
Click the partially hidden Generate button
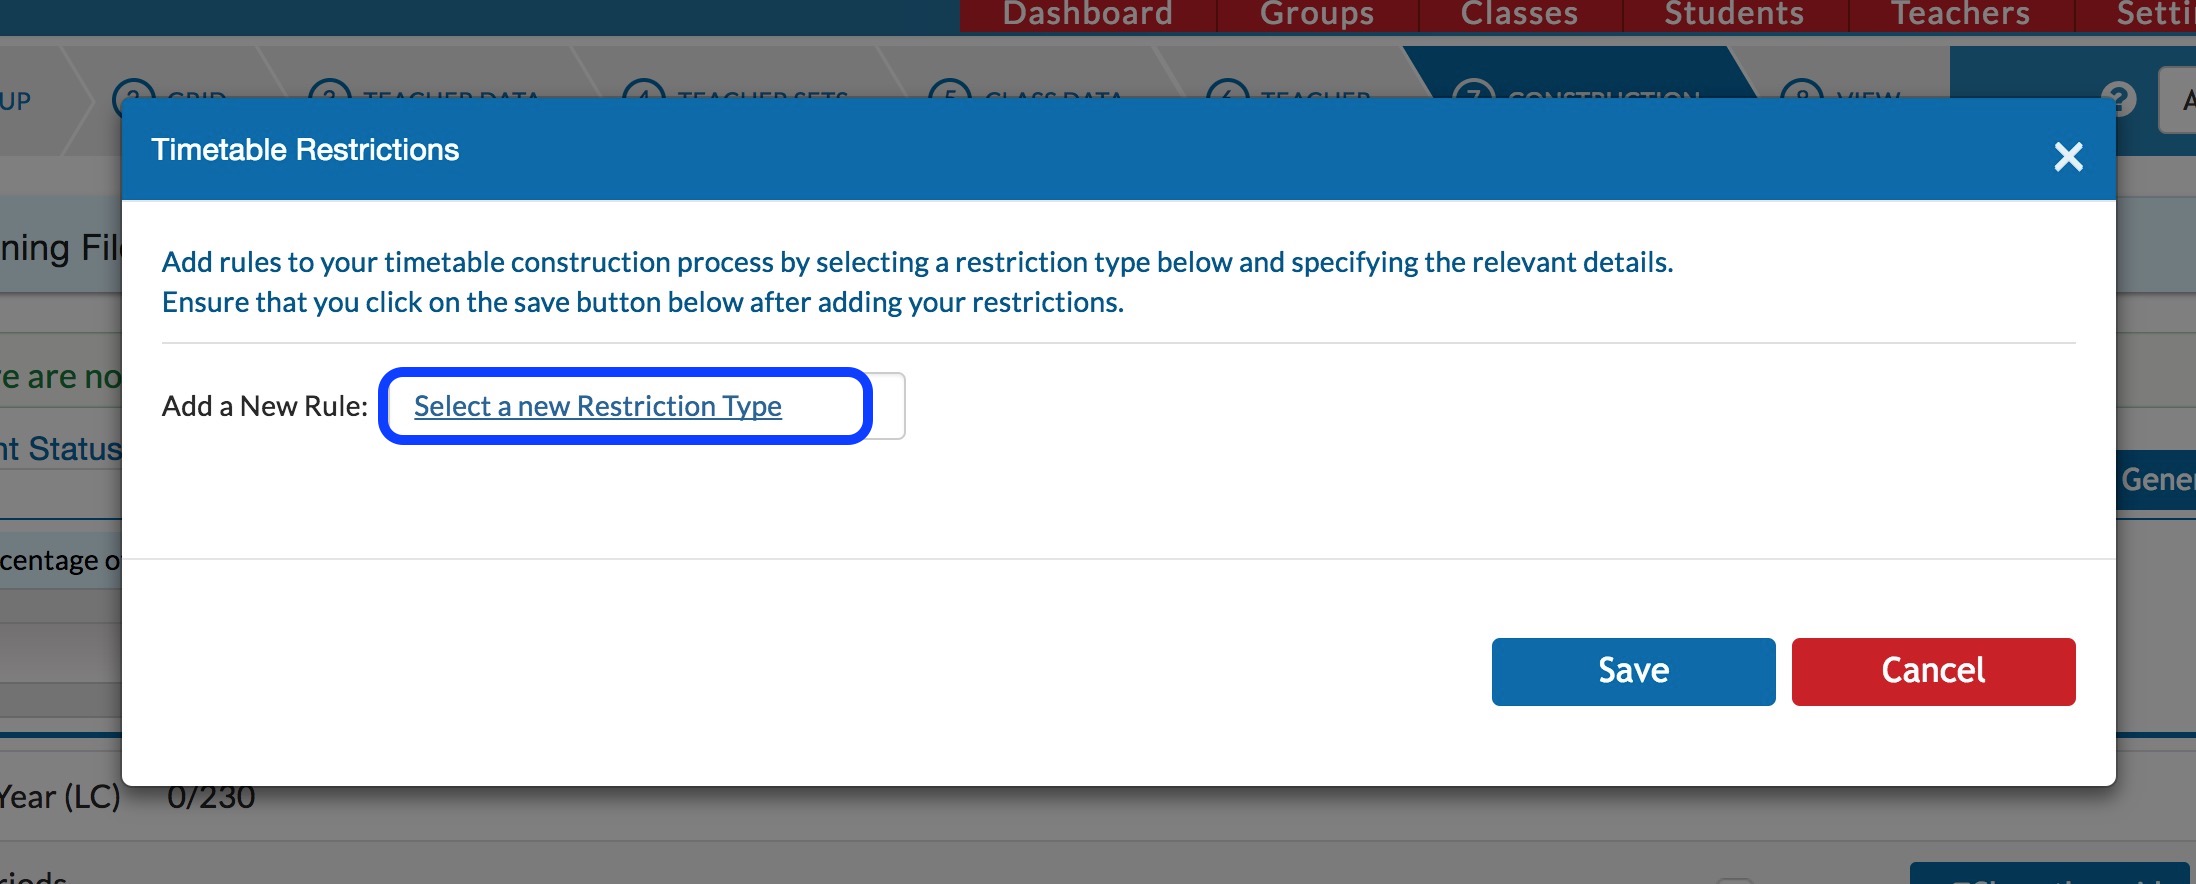[x=2156, y=480]
